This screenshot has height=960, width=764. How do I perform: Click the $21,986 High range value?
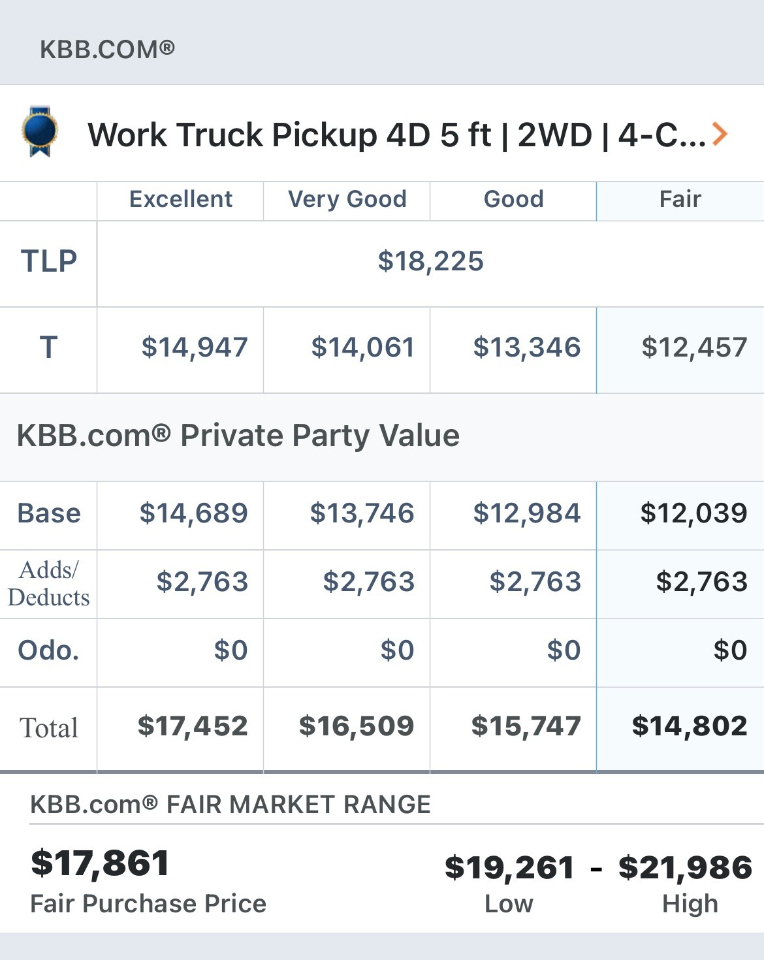coord(685,867)
